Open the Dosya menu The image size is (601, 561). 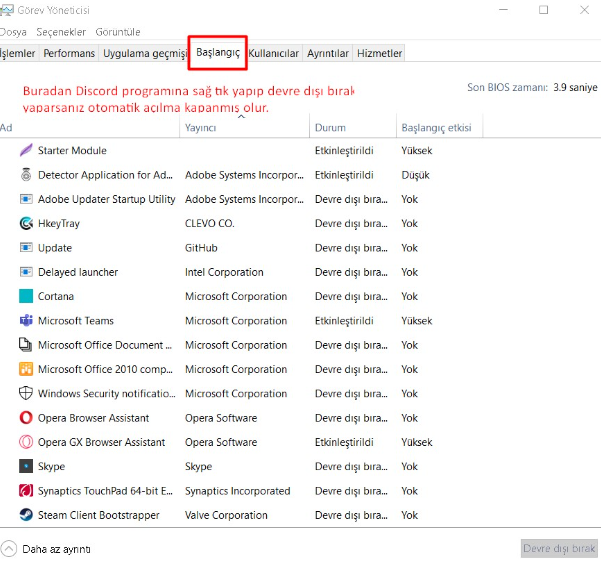[x=13, y=32]
